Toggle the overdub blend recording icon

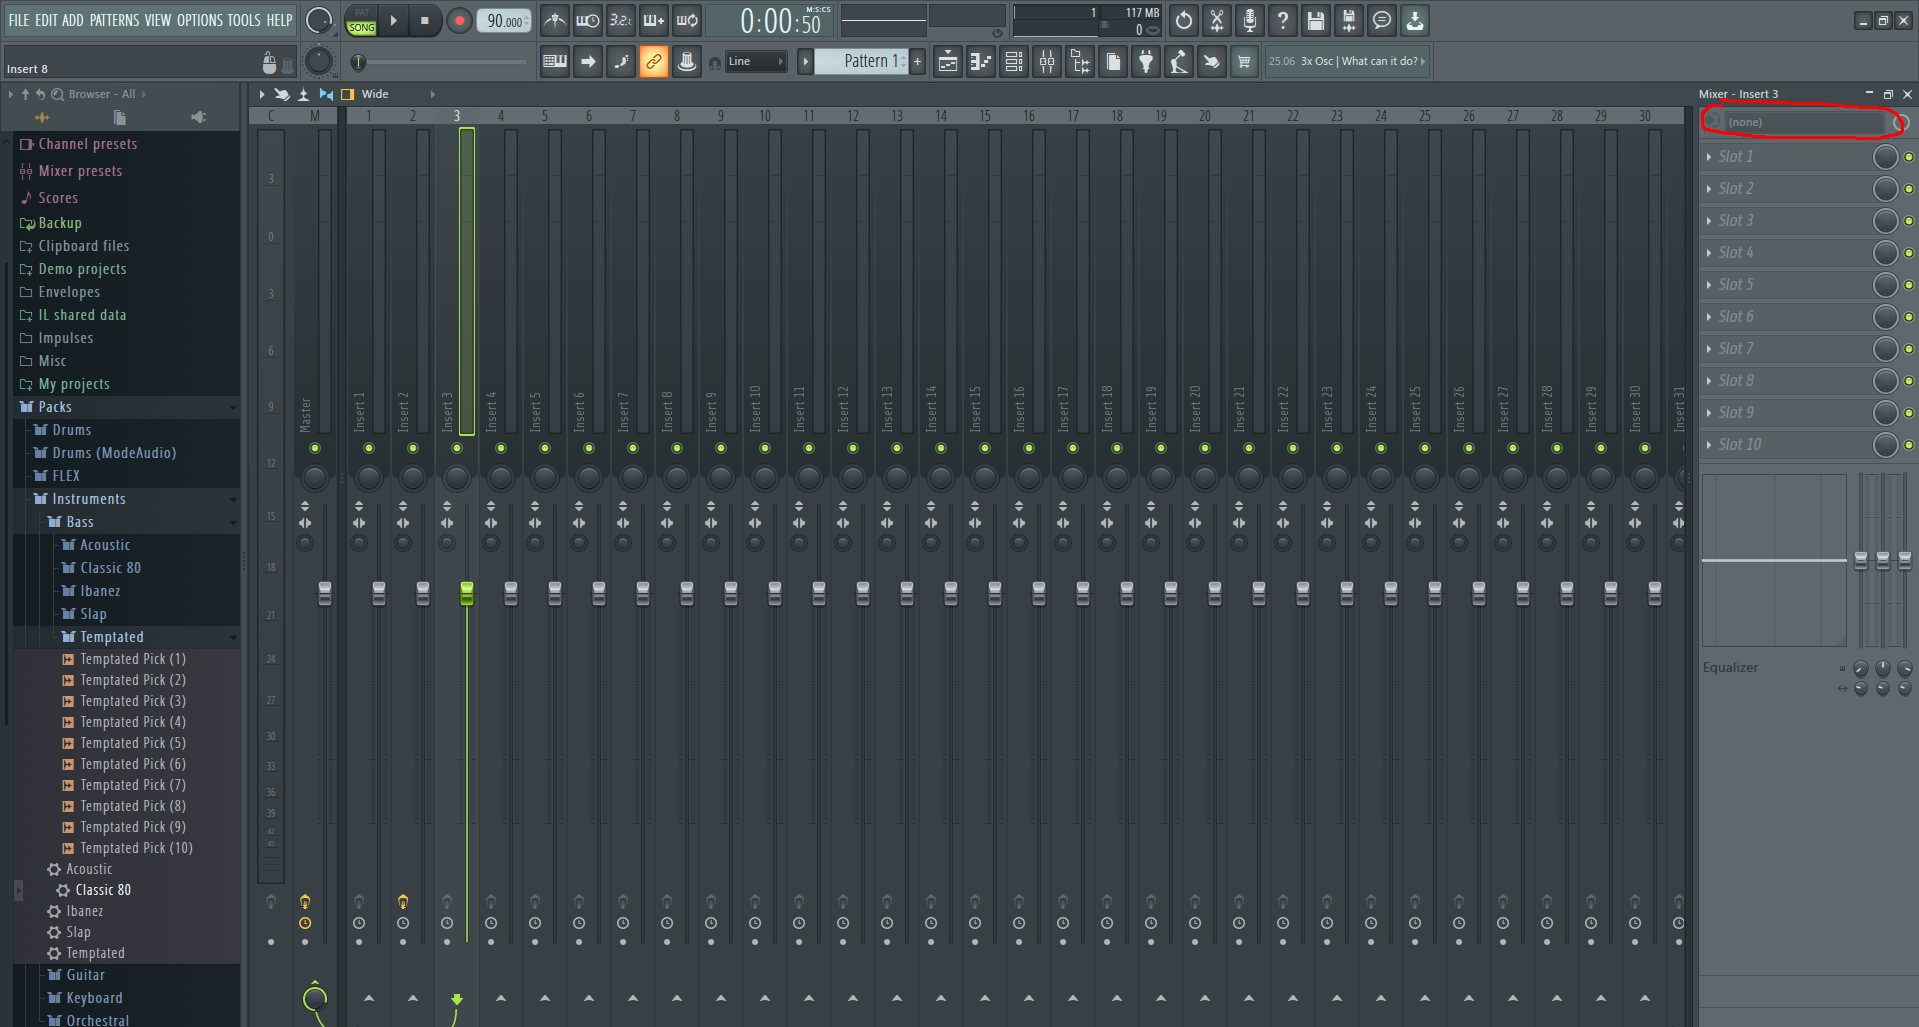click(654, 20)
